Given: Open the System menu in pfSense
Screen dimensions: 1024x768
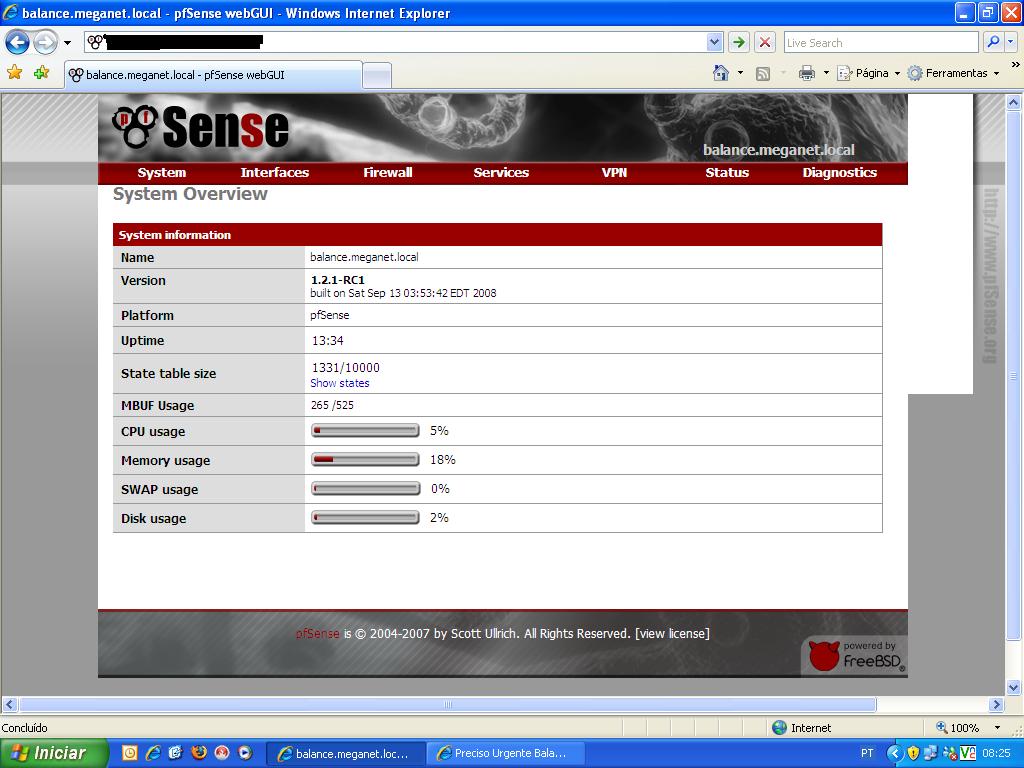Looking at the screenshot, I should (161, 172).
